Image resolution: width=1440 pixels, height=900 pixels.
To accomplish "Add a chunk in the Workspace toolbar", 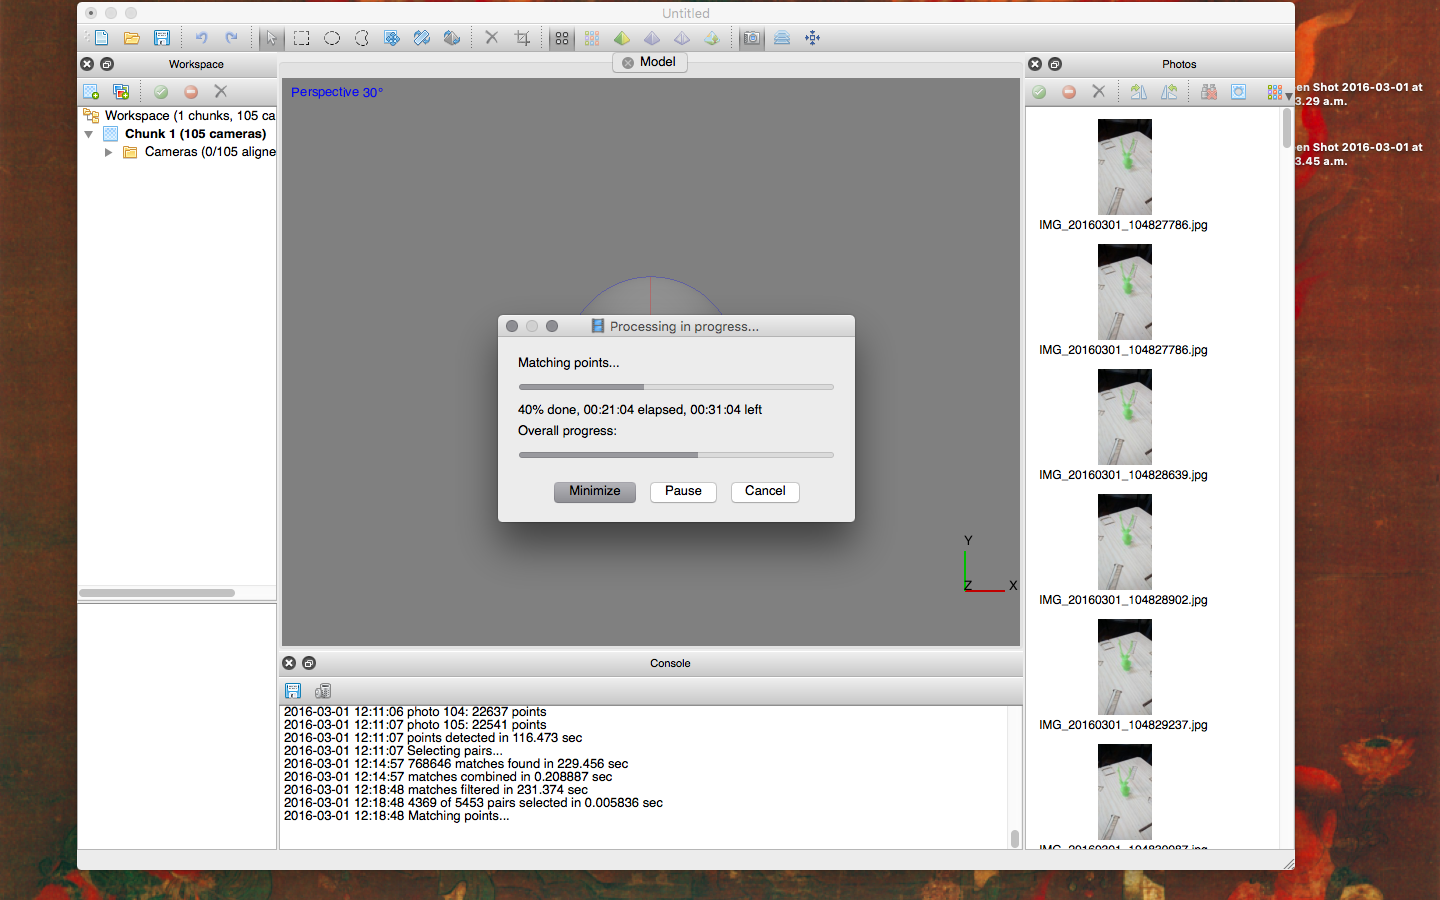I will tap(91, 92).
